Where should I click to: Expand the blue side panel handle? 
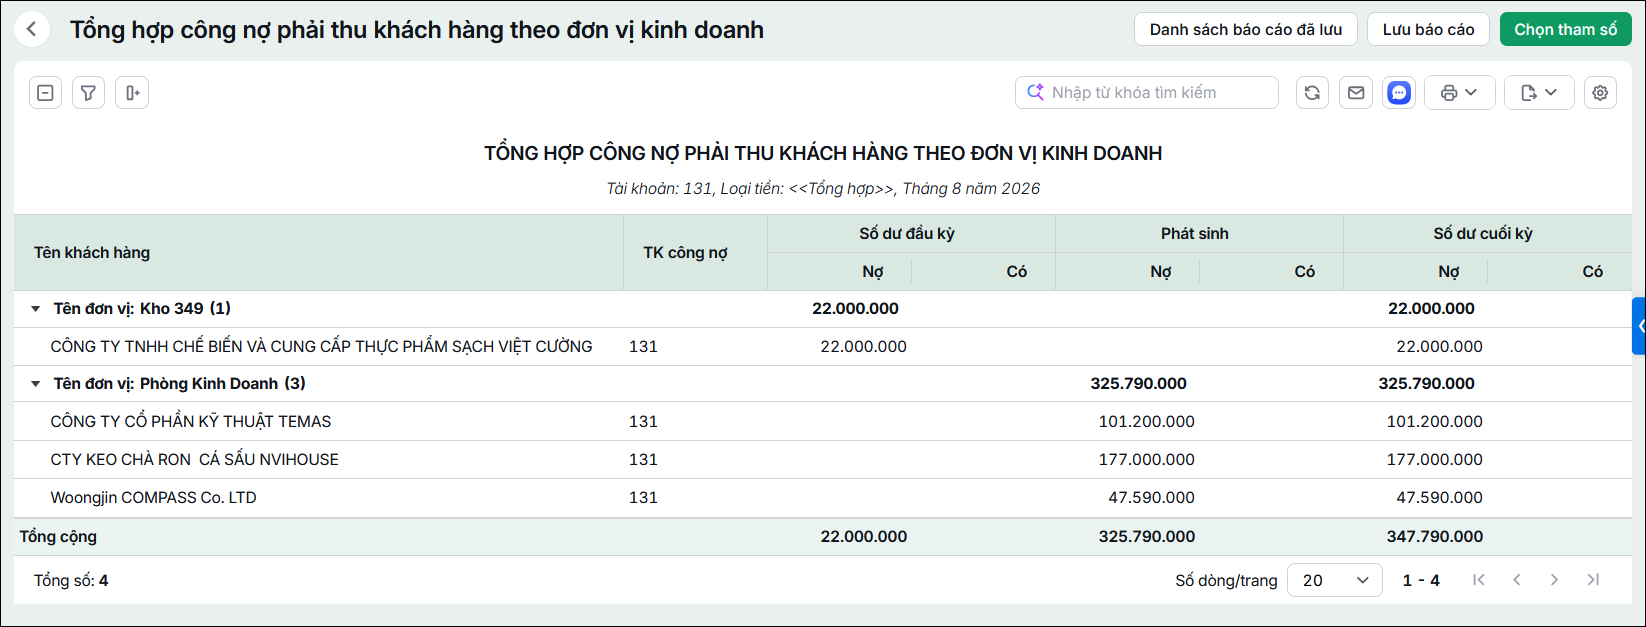[x=1639, y=326]
